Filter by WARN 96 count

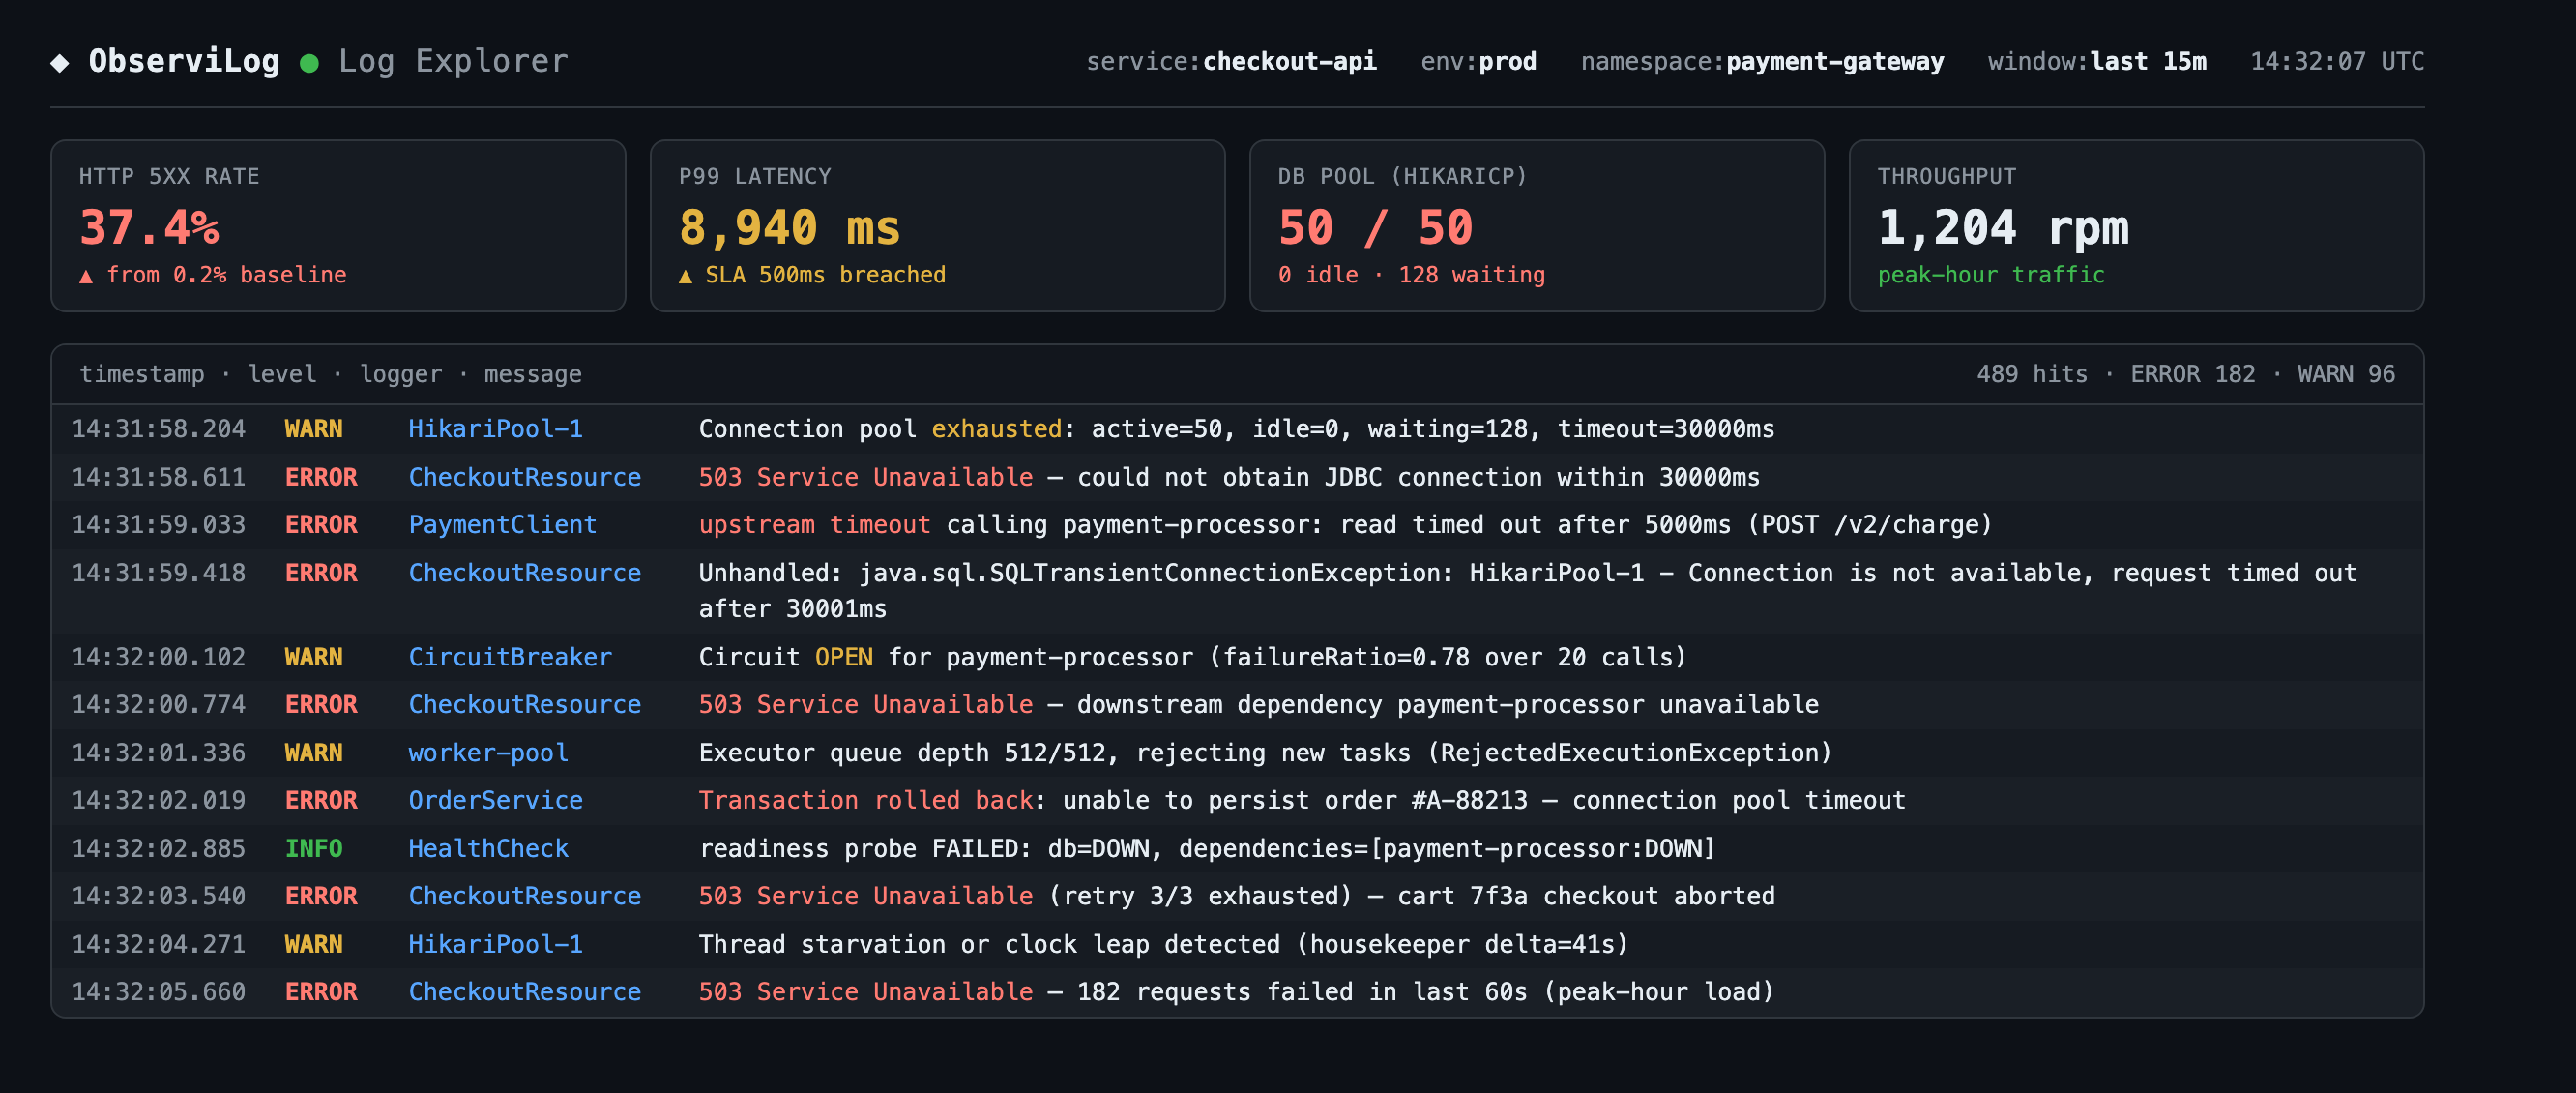(2346, 374)
